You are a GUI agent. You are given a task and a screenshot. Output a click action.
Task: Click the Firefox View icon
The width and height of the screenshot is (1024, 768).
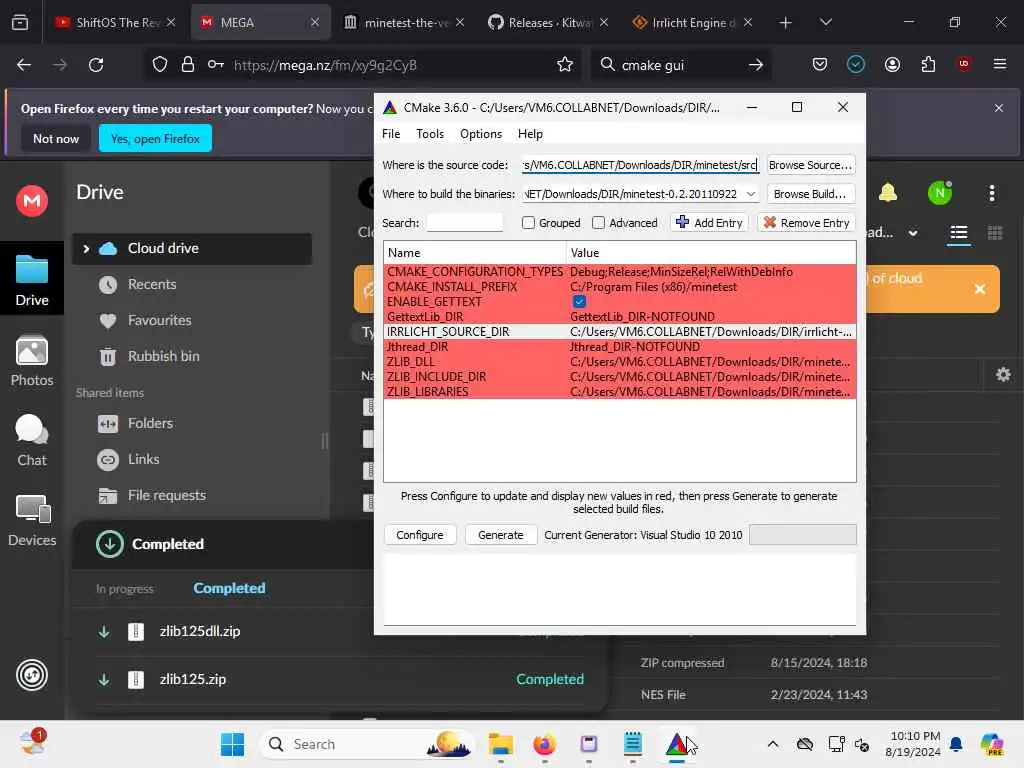20,23
